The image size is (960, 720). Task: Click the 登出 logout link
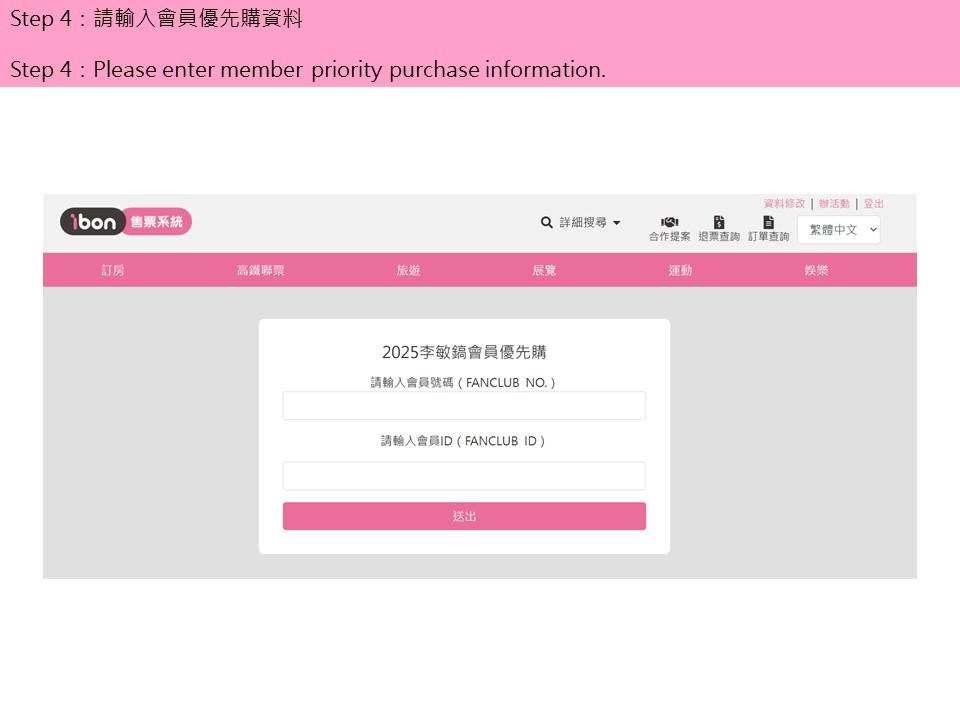coord(873,203)
